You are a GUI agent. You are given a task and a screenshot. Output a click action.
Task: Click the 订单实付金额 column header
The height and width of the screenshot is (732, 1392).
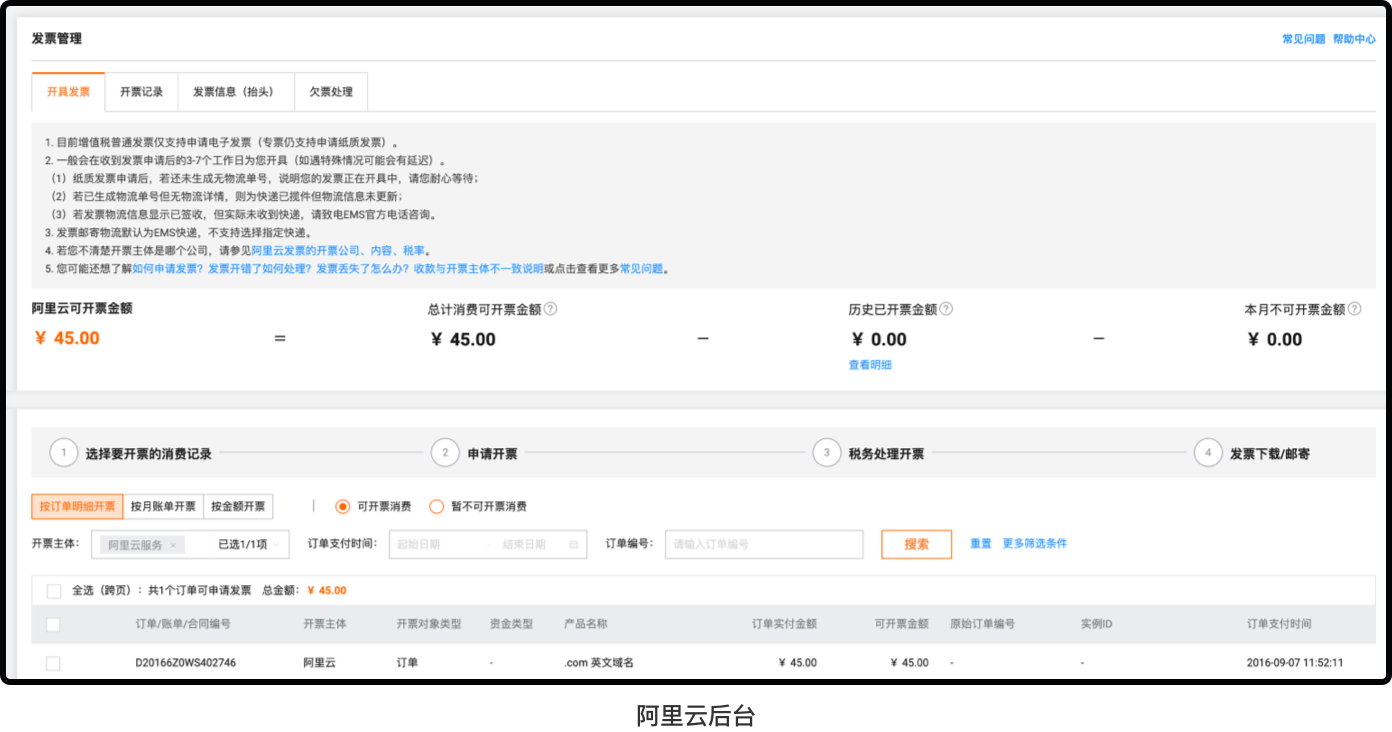click(x=784, y=624)
